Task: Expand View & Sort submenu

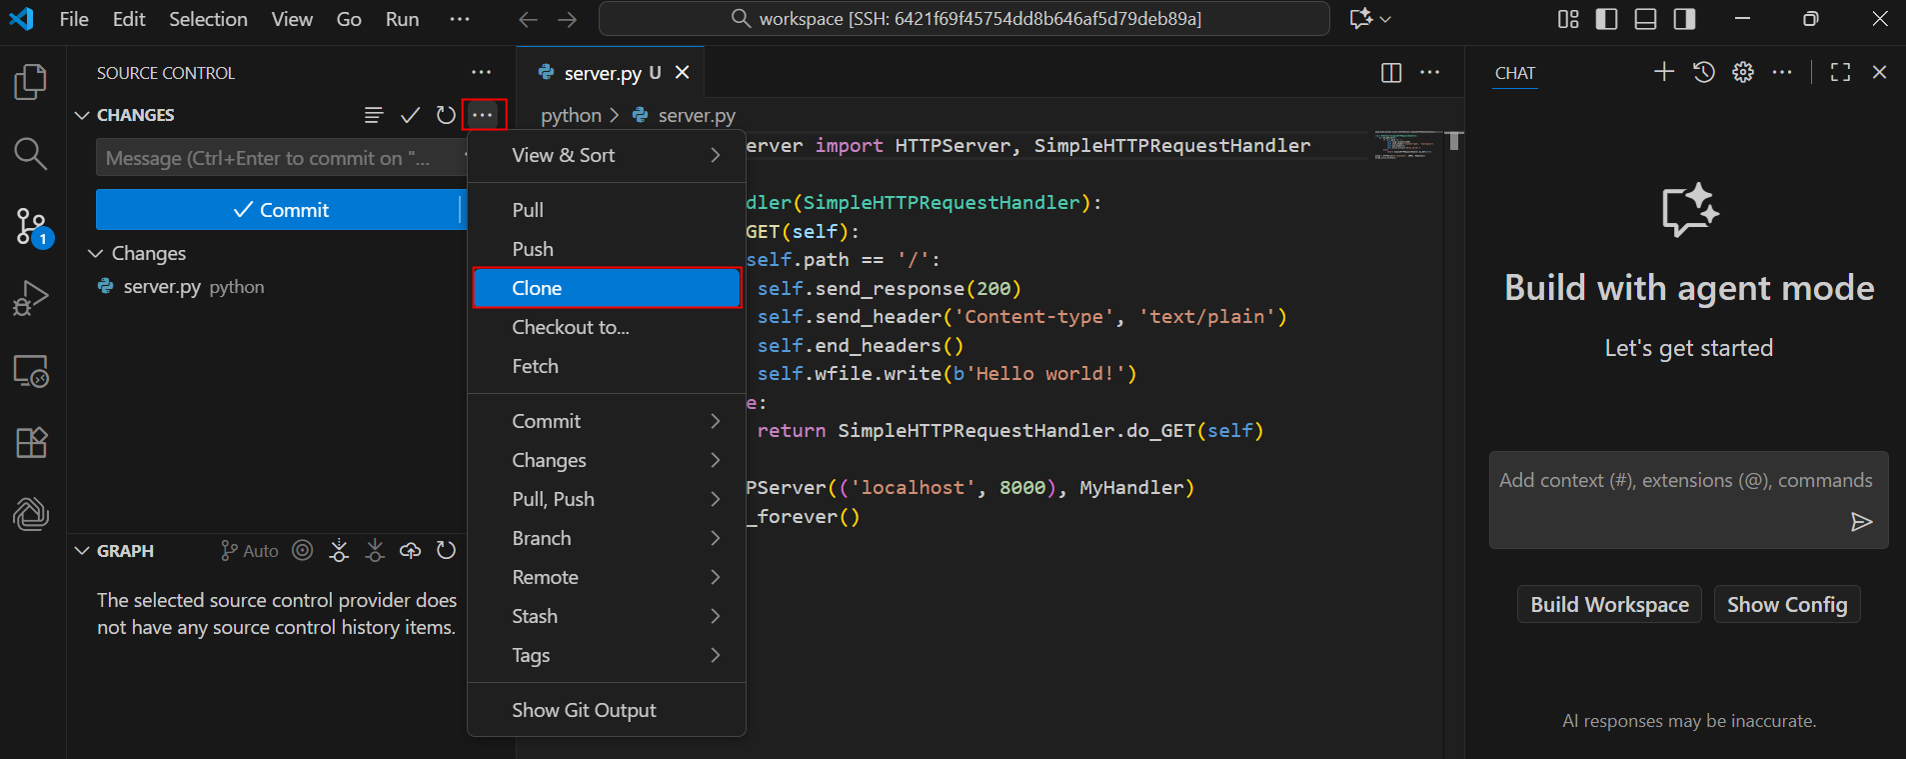Action: tap(607, 155)
